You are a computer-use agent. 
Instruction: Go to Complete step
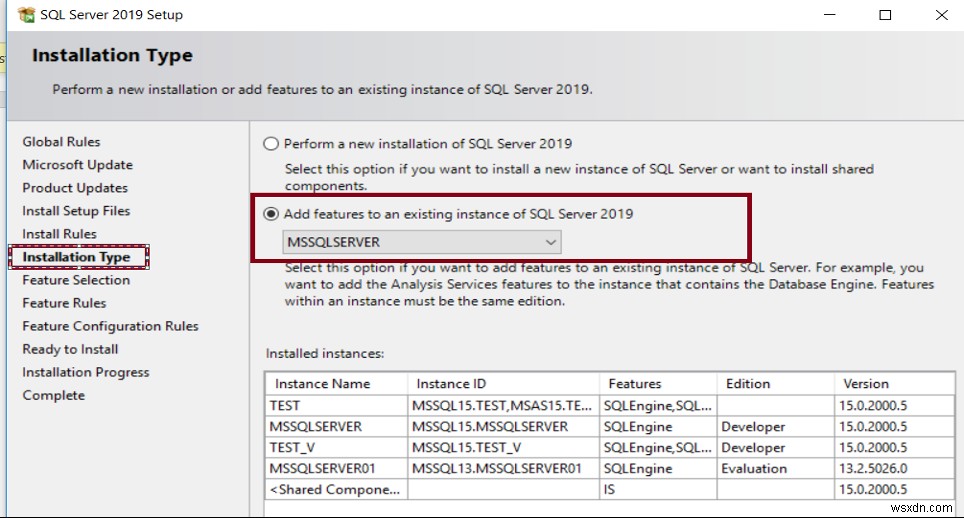(x=53, y=395)
